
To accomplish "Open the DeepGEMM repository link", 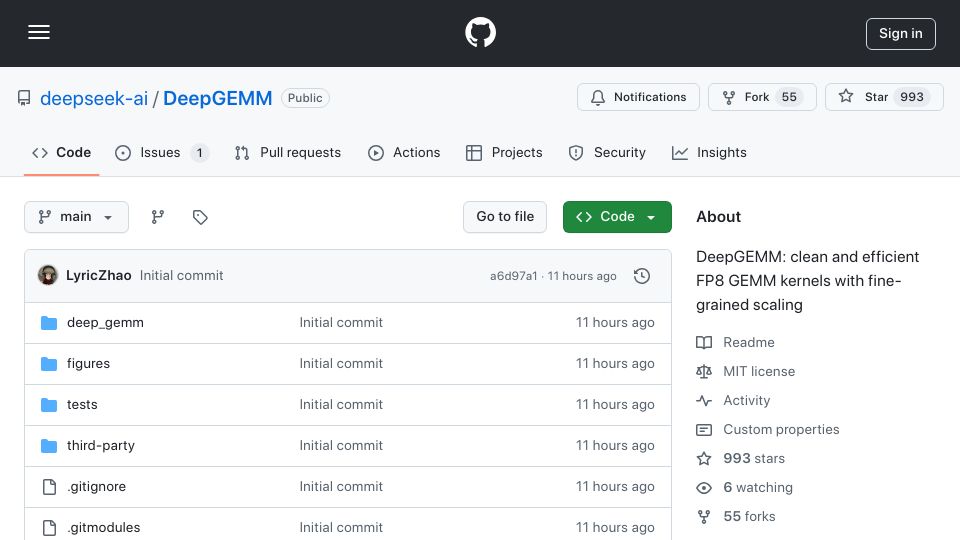I will (217, 98).
